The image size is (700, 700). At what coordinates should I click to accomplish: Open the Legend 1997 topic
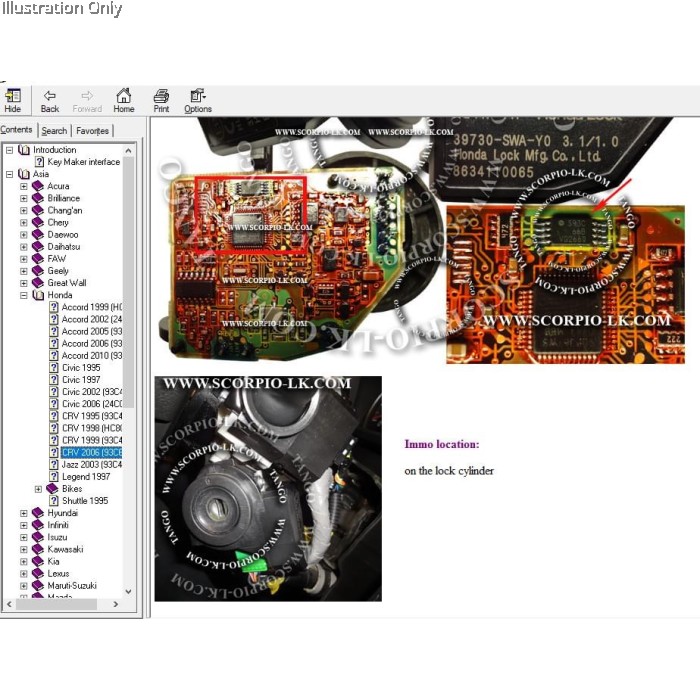[x=86, y=477]
